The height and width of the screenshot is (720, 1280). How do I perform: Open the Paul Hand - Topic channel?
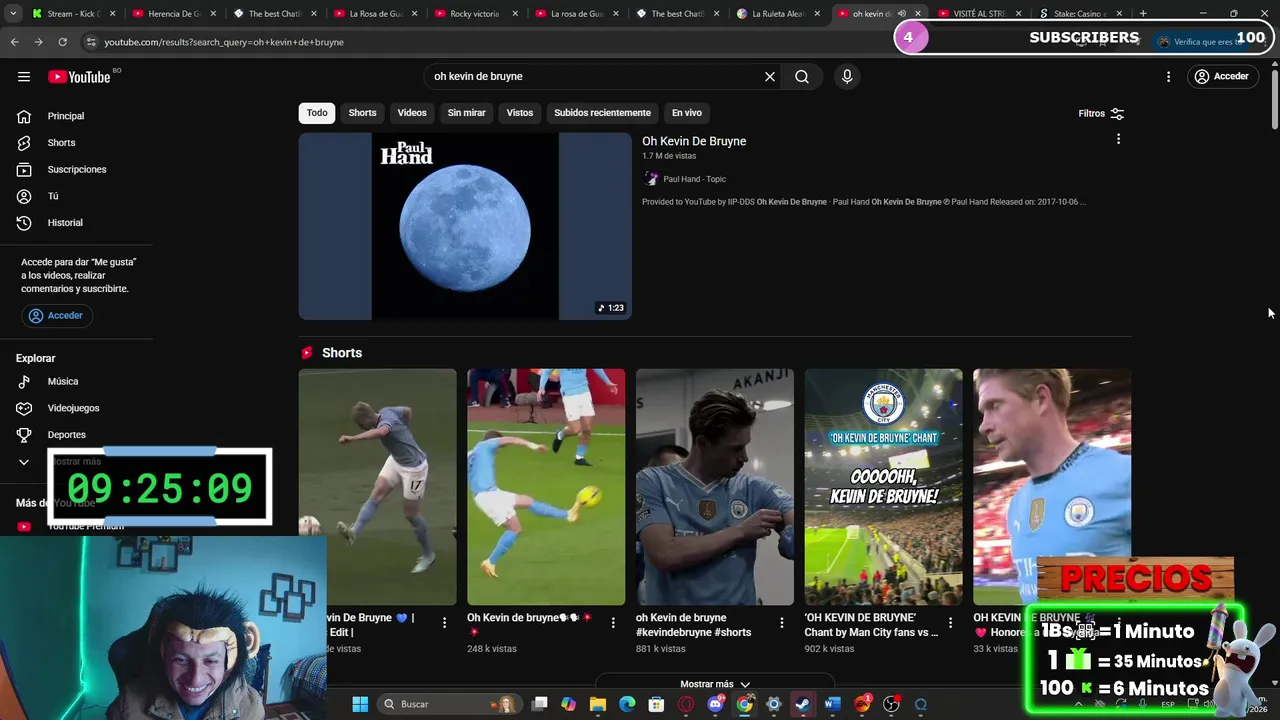694,179
